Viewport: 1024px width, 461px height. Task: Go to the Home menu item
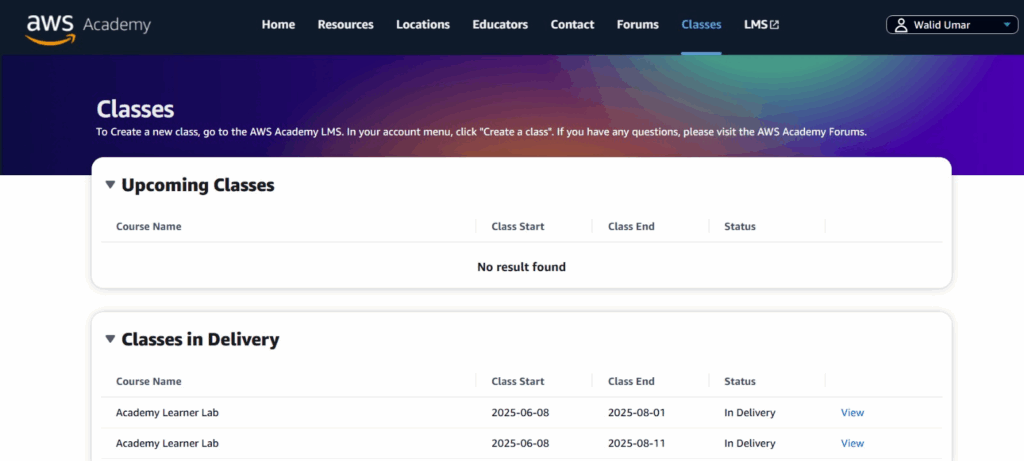(x=278, y=25)
